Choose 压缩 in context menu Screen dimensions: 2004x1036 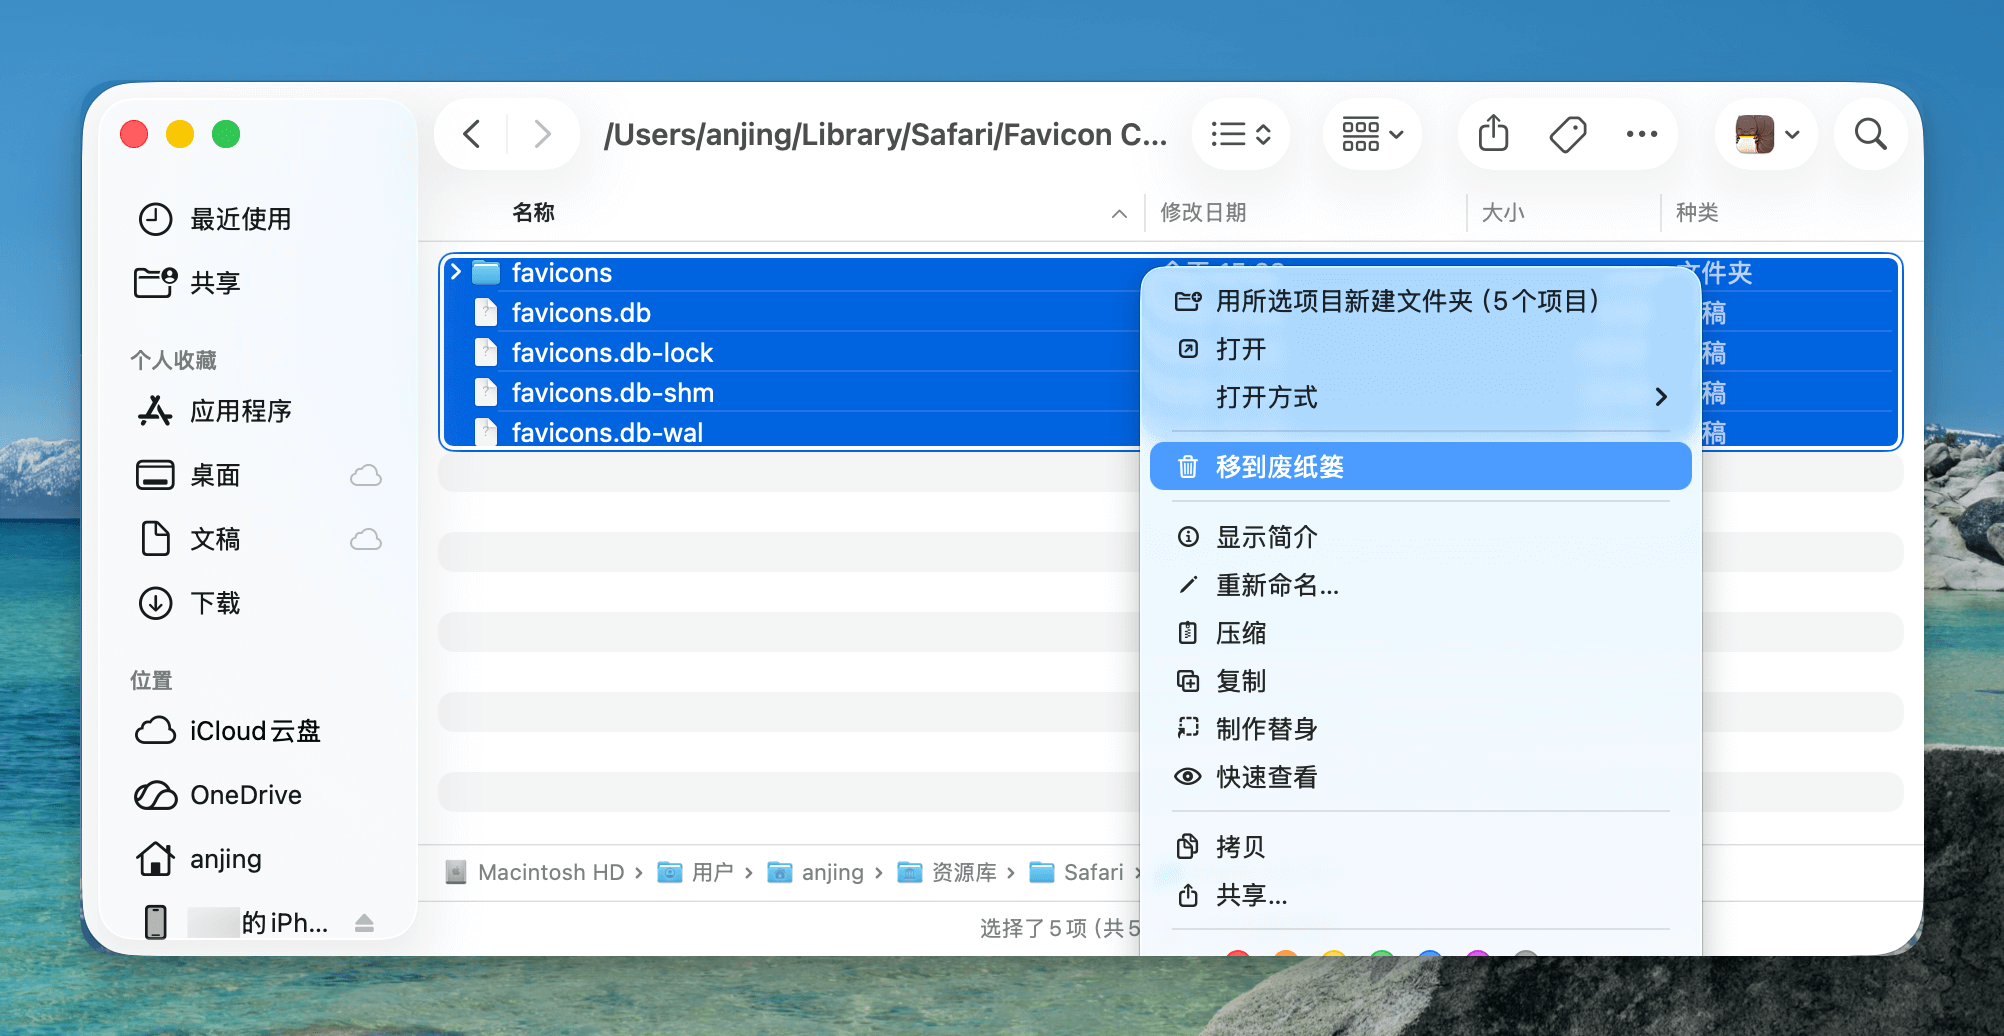pos(1420,633)
